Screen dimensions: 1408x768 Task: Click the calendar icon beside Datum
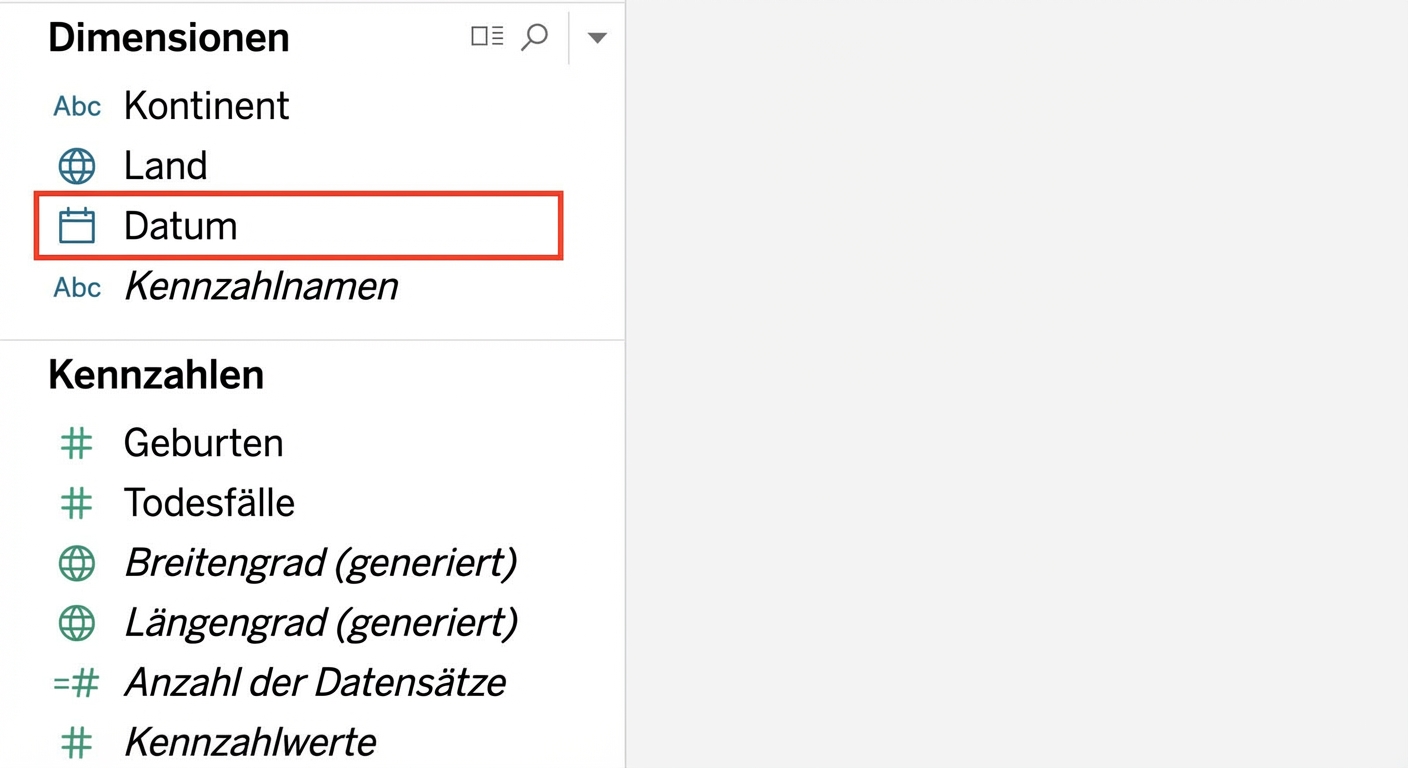[x=77, y=226]
